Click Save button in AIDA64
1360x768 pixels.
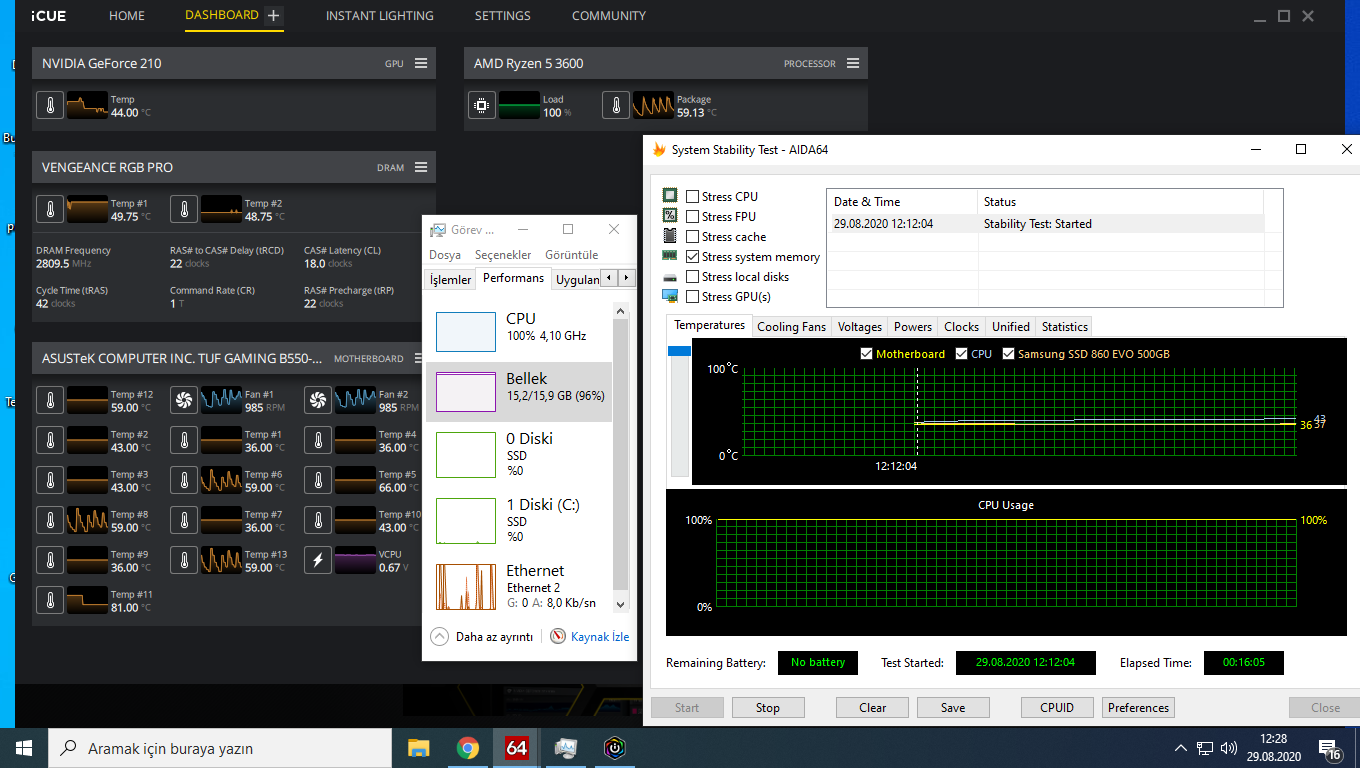(953, 707)
